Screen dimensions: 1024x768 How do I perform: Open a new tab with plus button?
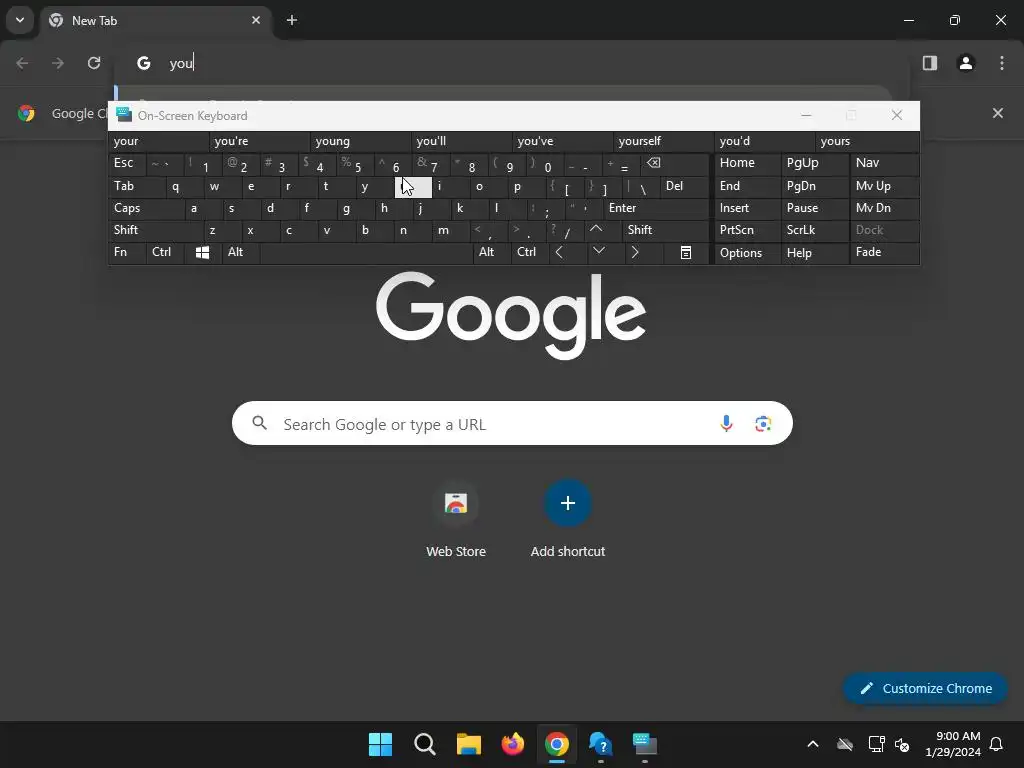click(292, 20)
